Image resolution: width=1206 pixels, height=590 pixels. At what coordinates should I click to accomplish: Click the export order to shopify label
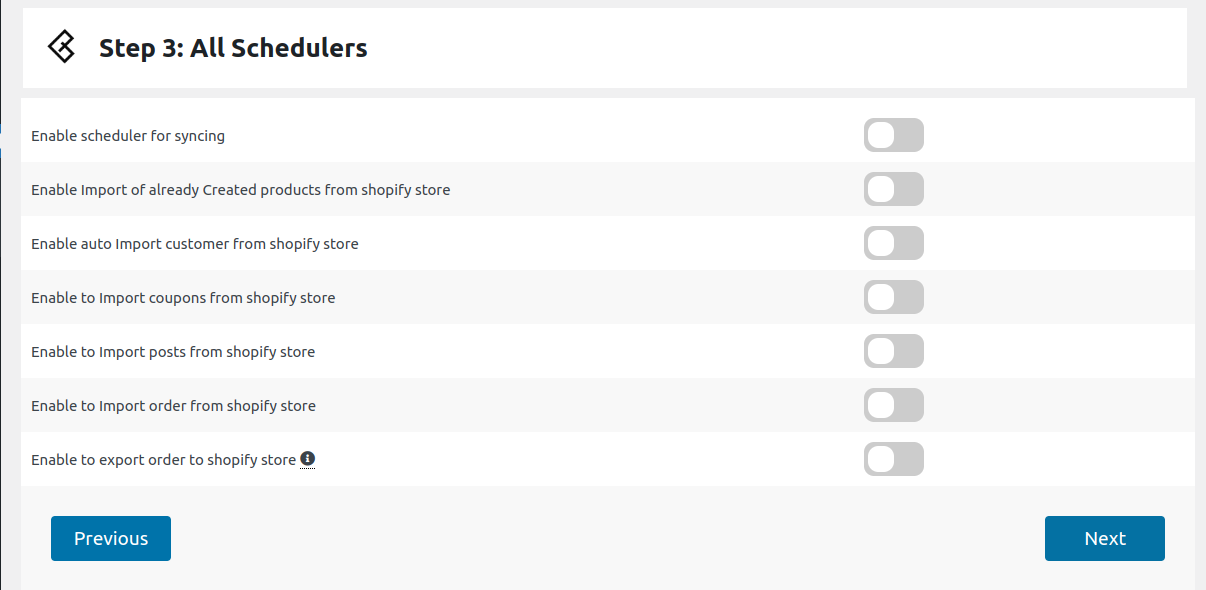tap(163, 460)
